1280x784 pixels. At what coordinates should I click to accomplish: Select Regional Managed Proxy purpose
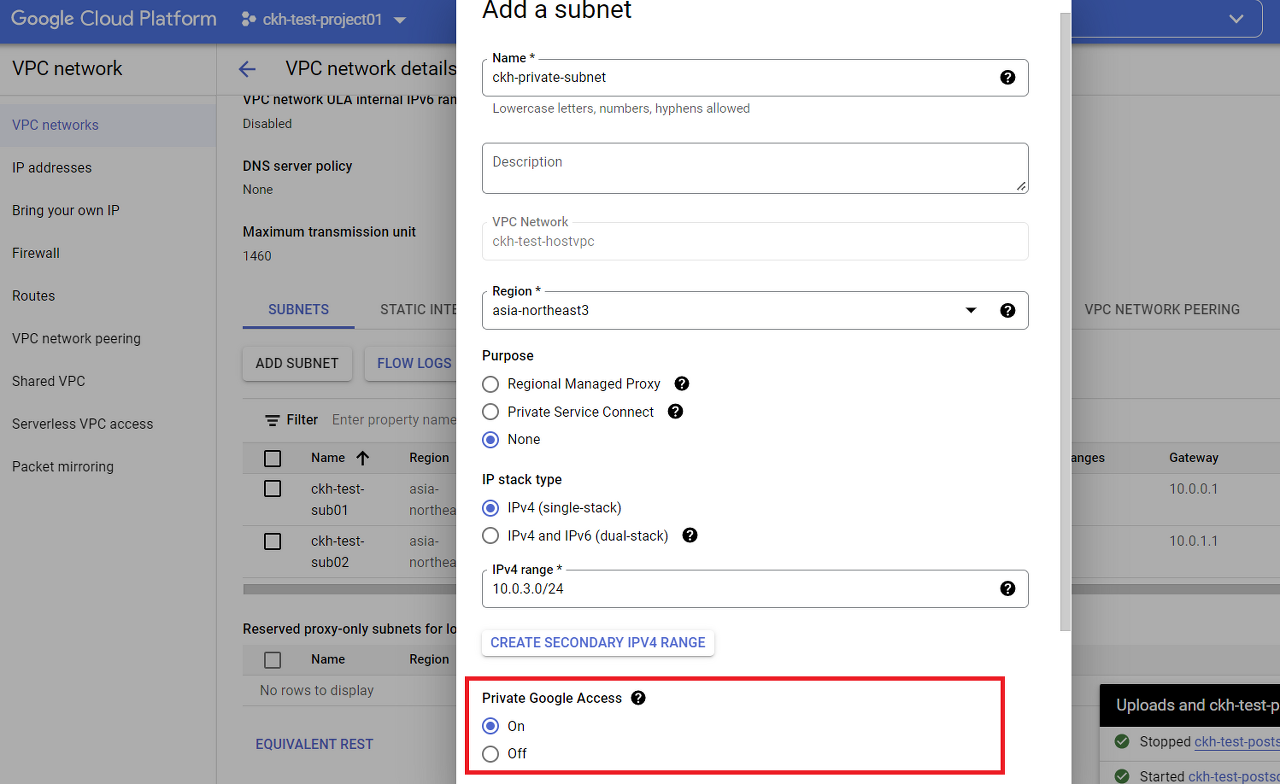point(490,384)
